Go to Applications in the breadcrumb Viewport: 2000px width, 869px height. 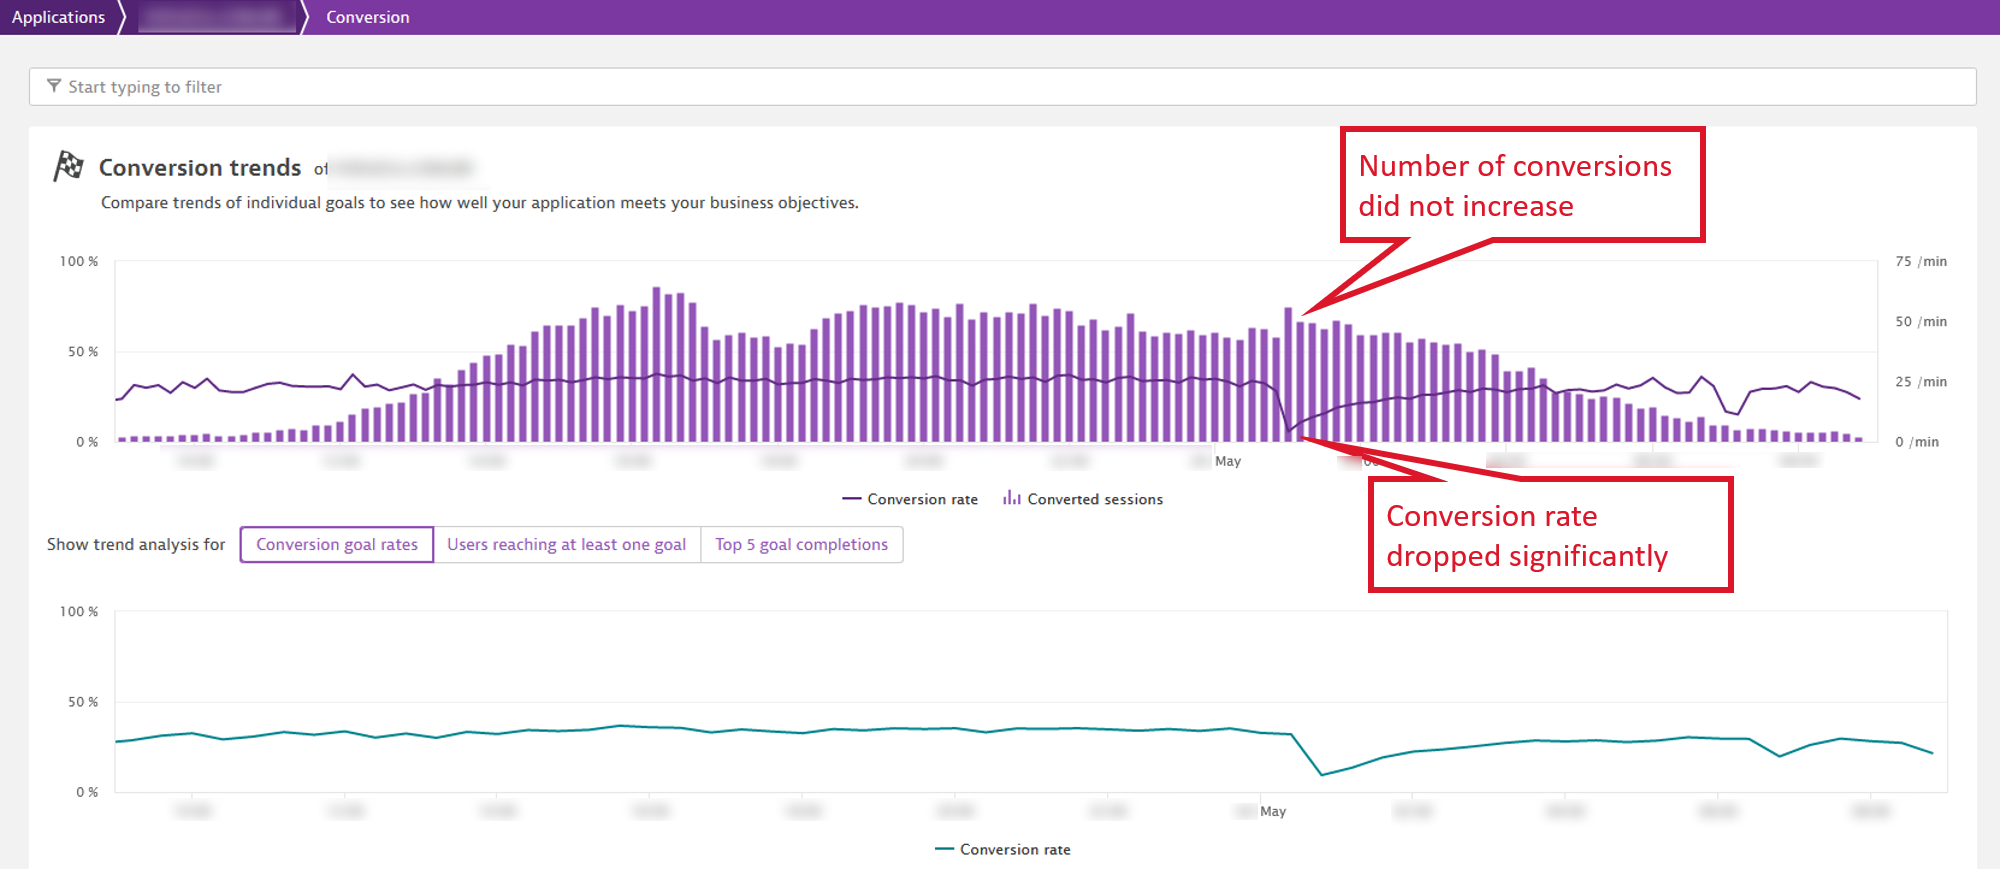pyautogui.click(x=58, y=17)
